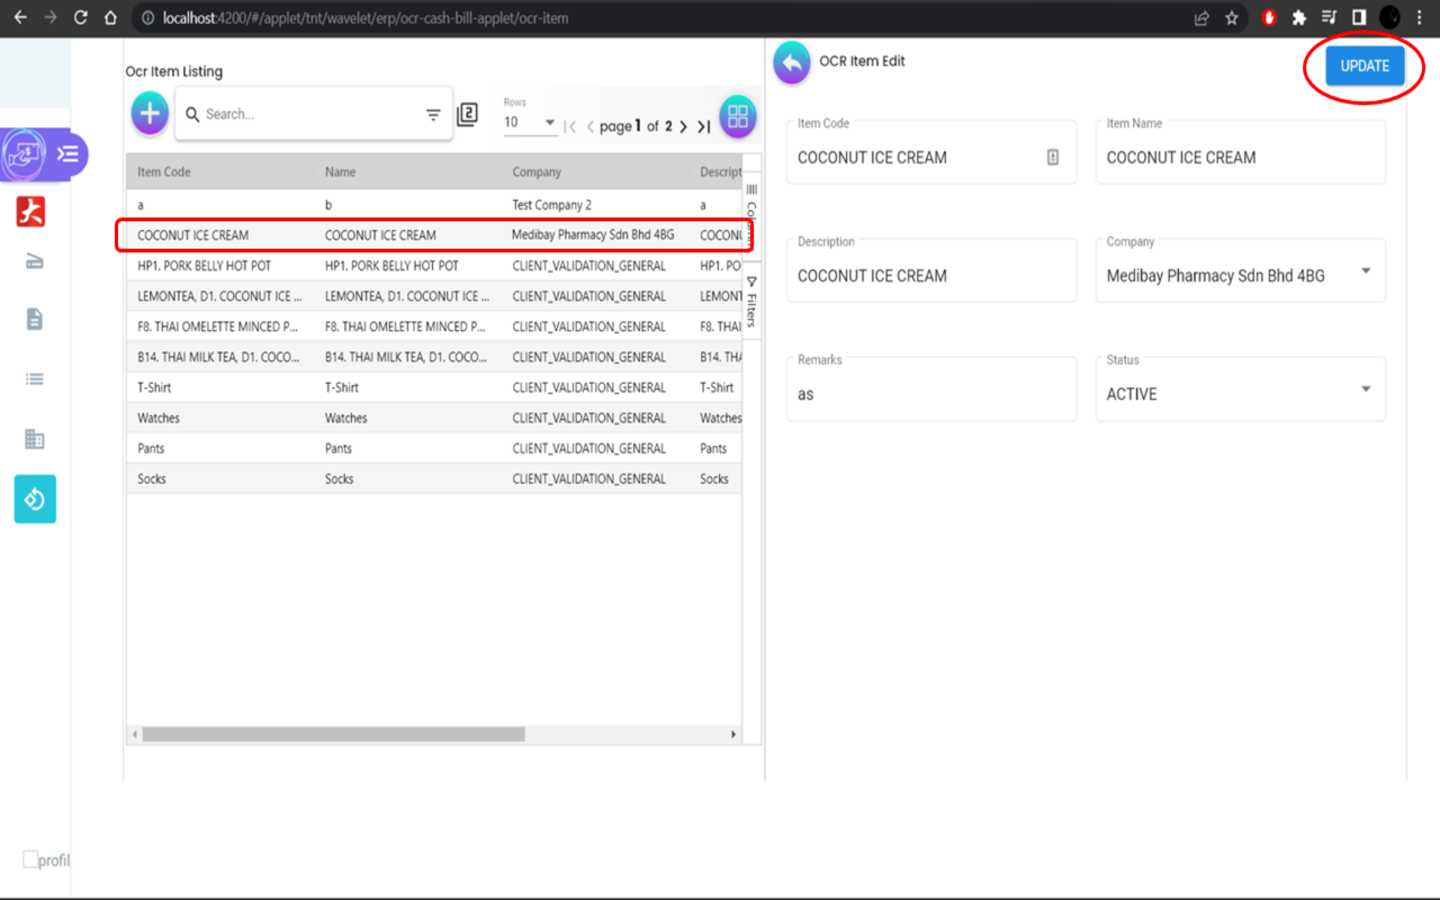Click the list icon in the sidebar

[x=34, y=379]
